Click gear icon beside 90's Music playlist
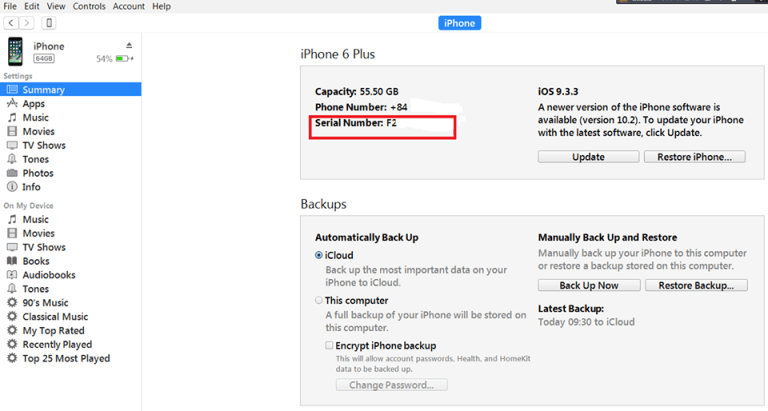 (12, 303)
